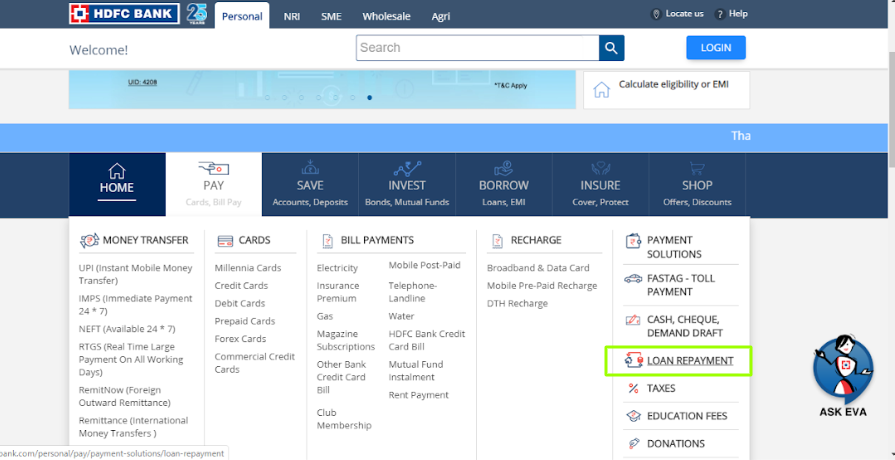Open the LOAN REPAYMENT link
The height and width of the screenshot is (460, 895).
(690, 361)
